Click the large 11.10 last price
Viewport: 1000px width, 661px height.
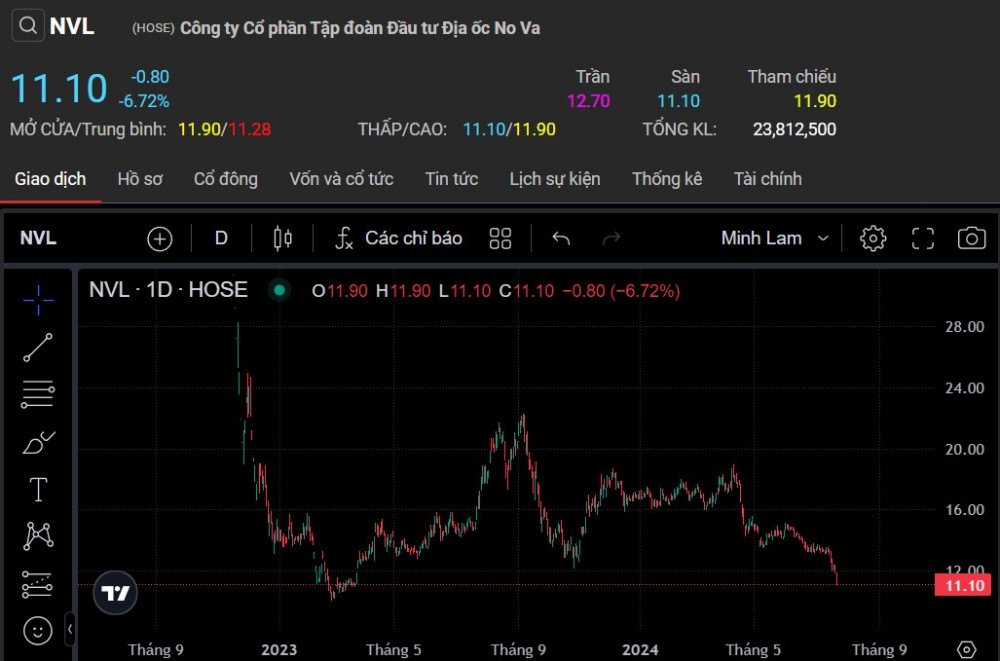pos(59,88)
